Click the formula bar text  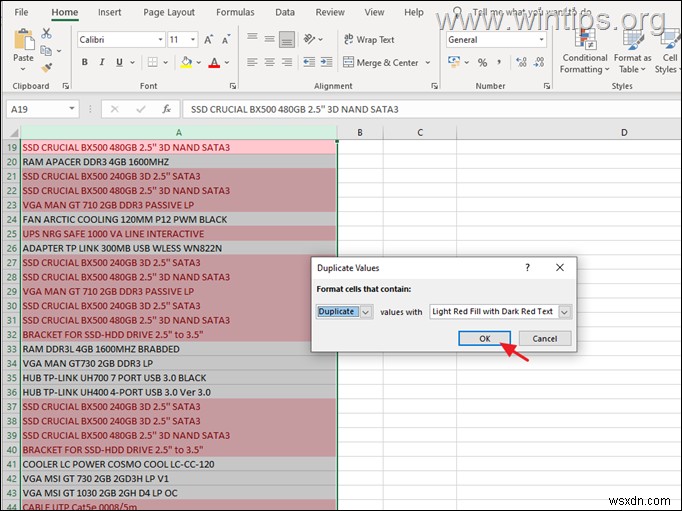coord(294,109)
